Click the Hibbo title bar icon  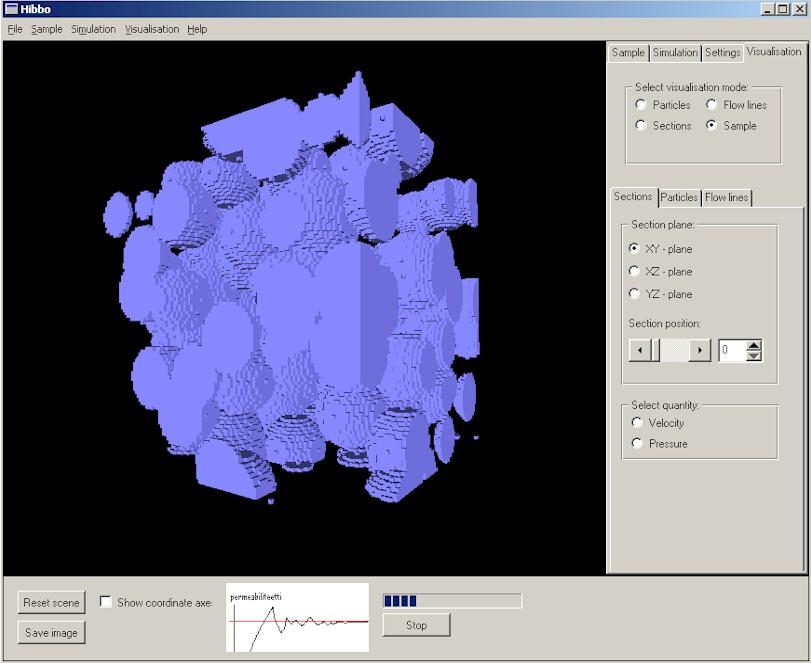[10, 9]
